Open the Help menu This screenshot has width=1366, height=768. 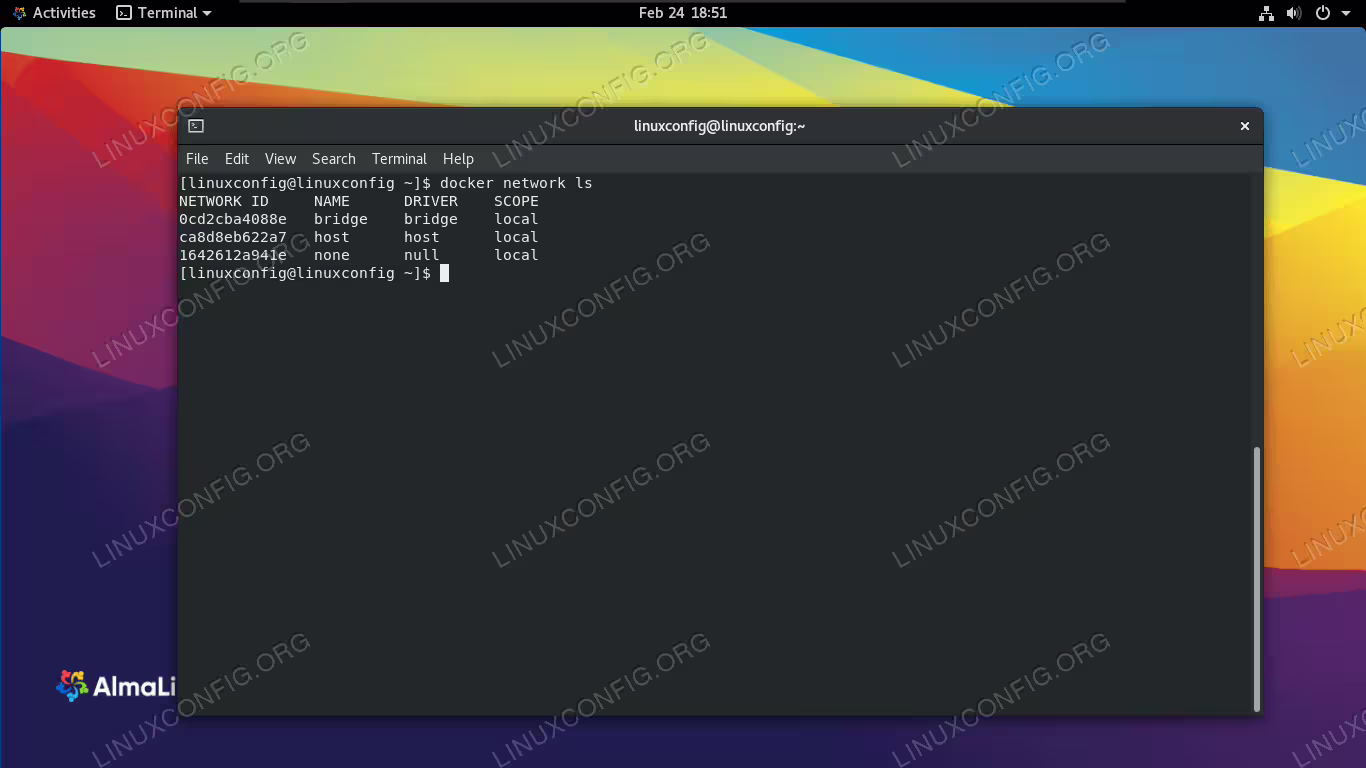458,159
